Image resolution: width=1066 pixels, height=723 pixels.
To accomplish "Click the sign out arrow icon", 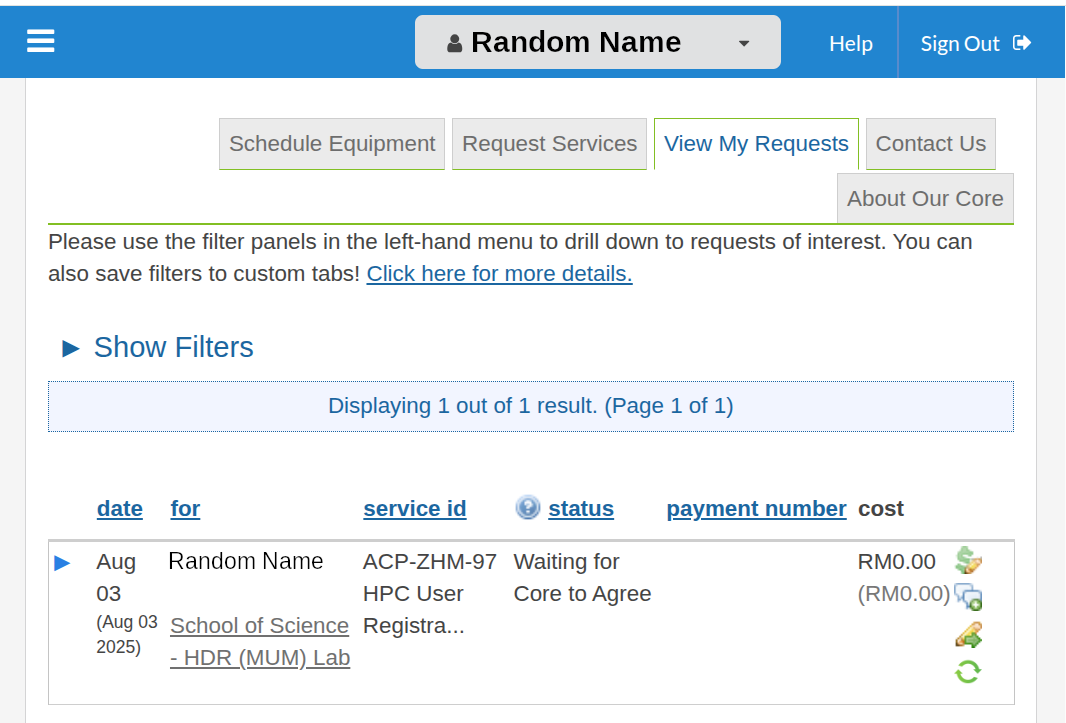I will click(x=1022, y=43).
